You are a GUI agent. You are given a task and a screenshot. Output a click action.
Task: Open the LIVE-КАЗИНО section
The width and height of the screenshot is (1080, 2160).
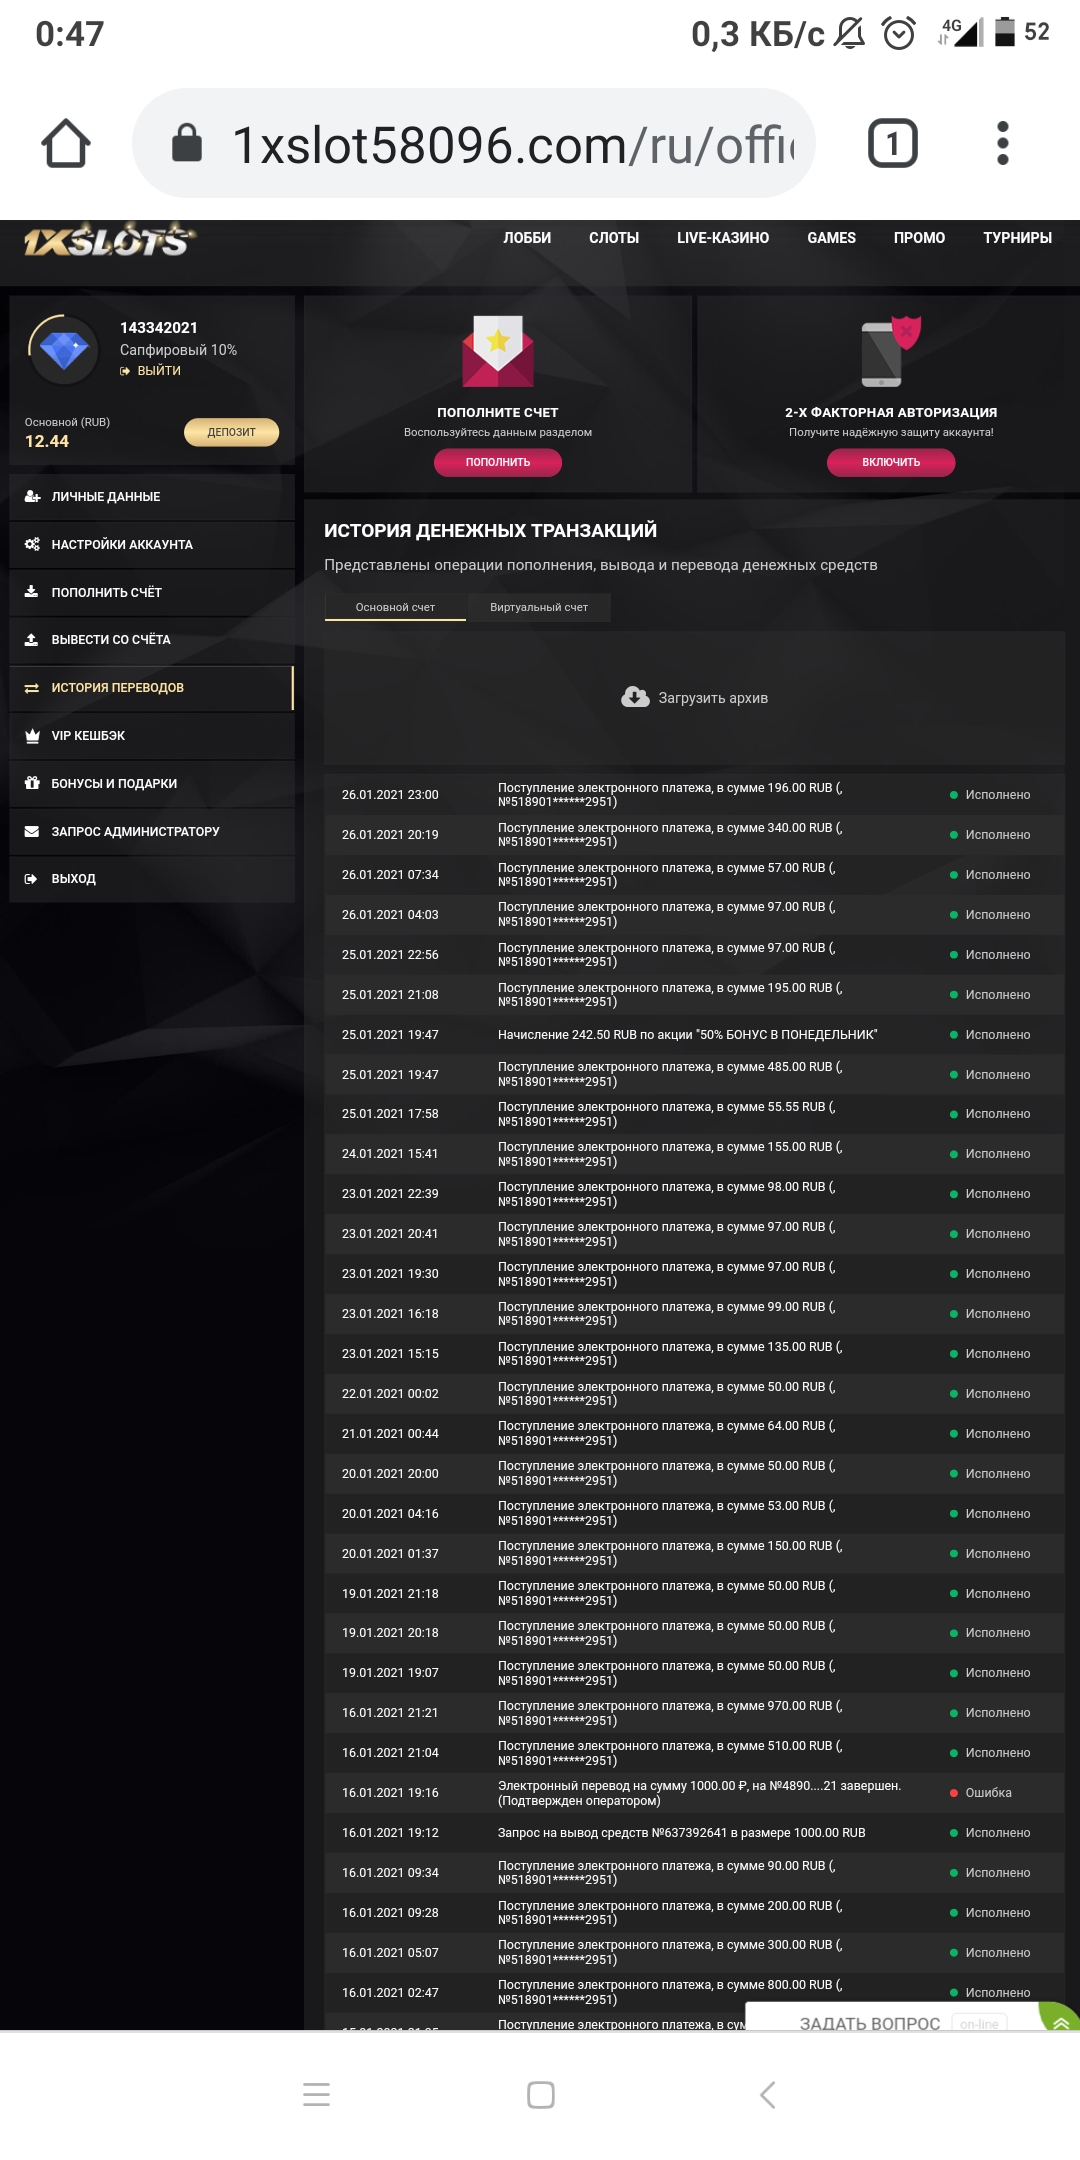[722, 238]
